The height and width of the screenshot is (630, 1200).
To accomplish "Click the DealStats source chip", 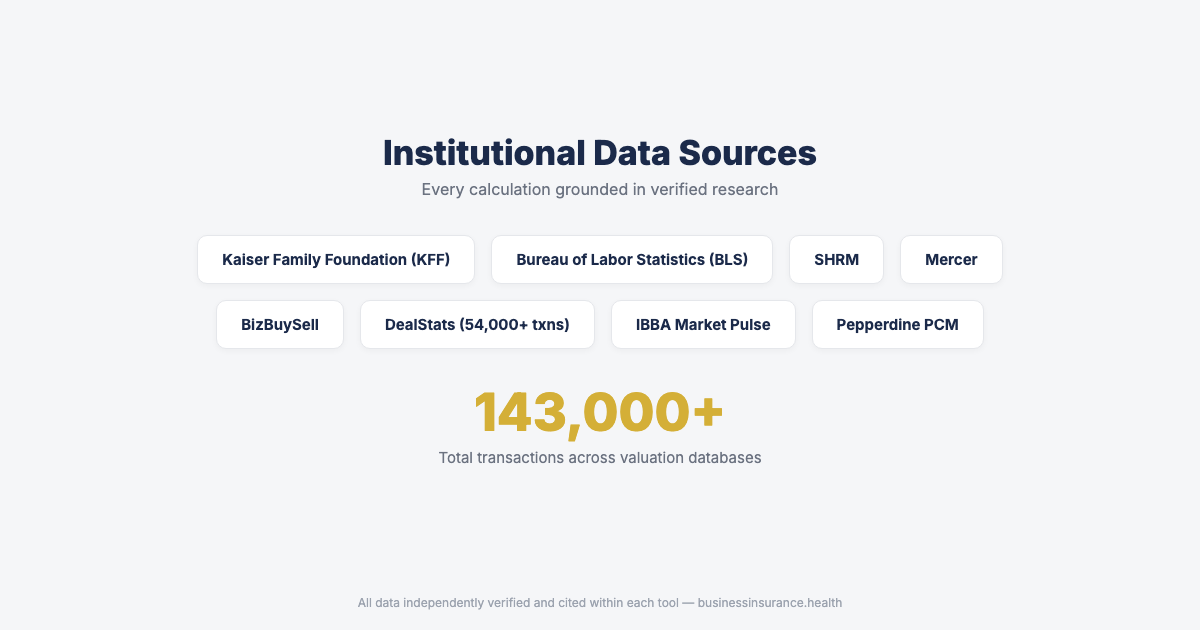I will pyautogui.click(x=477, y=325).
